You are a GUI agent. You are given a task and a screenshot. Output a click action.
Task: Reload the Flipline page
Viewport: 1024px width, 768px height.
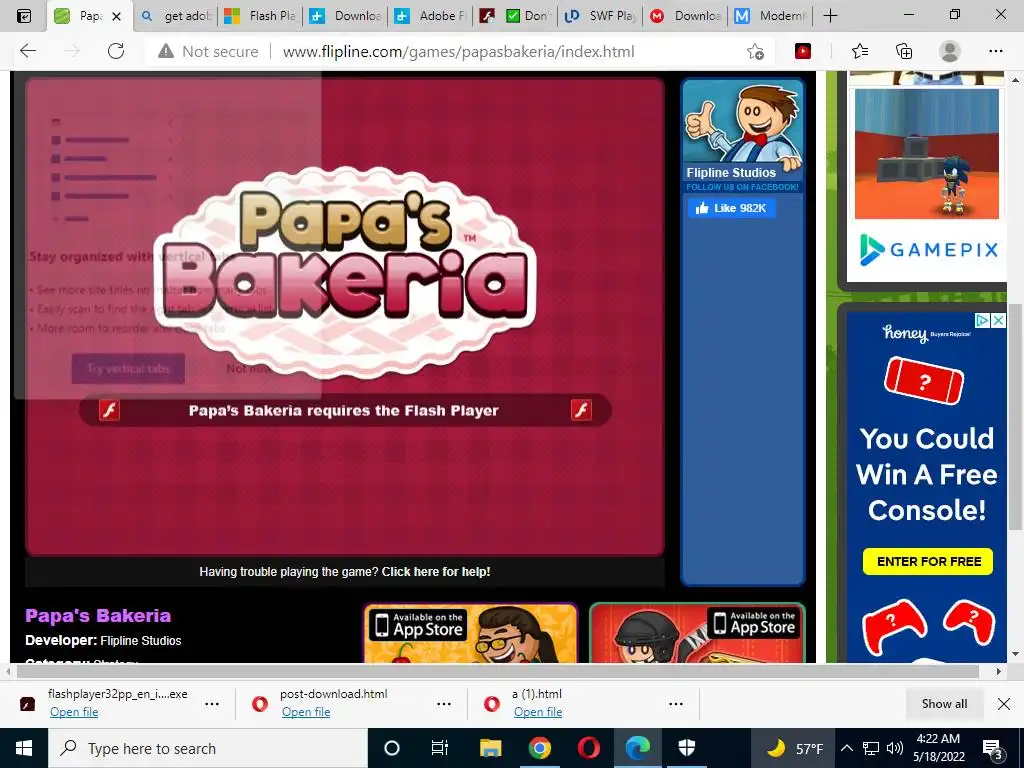click(116, 51)
